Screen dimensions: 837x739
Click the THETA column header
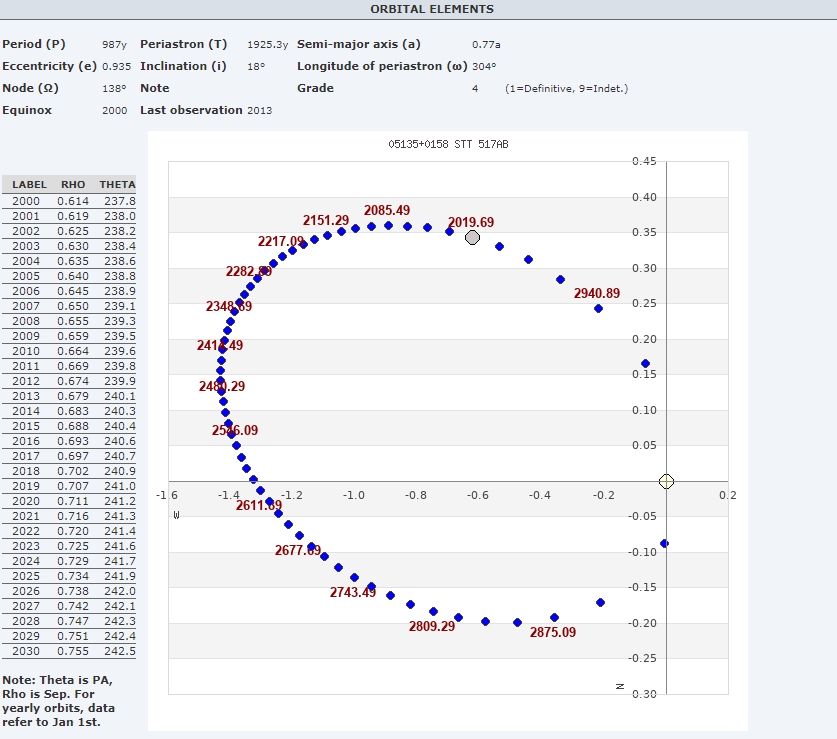[117, 185]
